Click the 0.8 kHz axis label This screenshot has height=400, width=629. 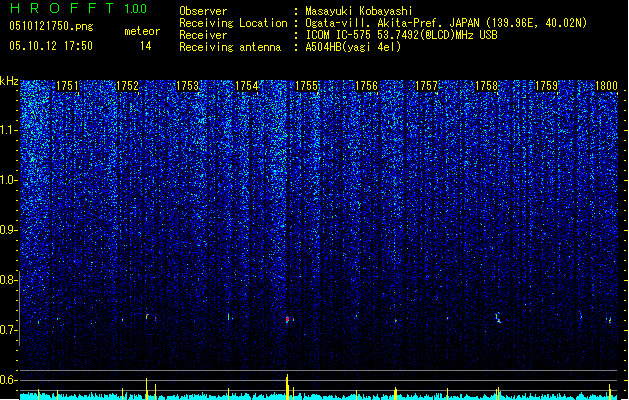(9, 280)
